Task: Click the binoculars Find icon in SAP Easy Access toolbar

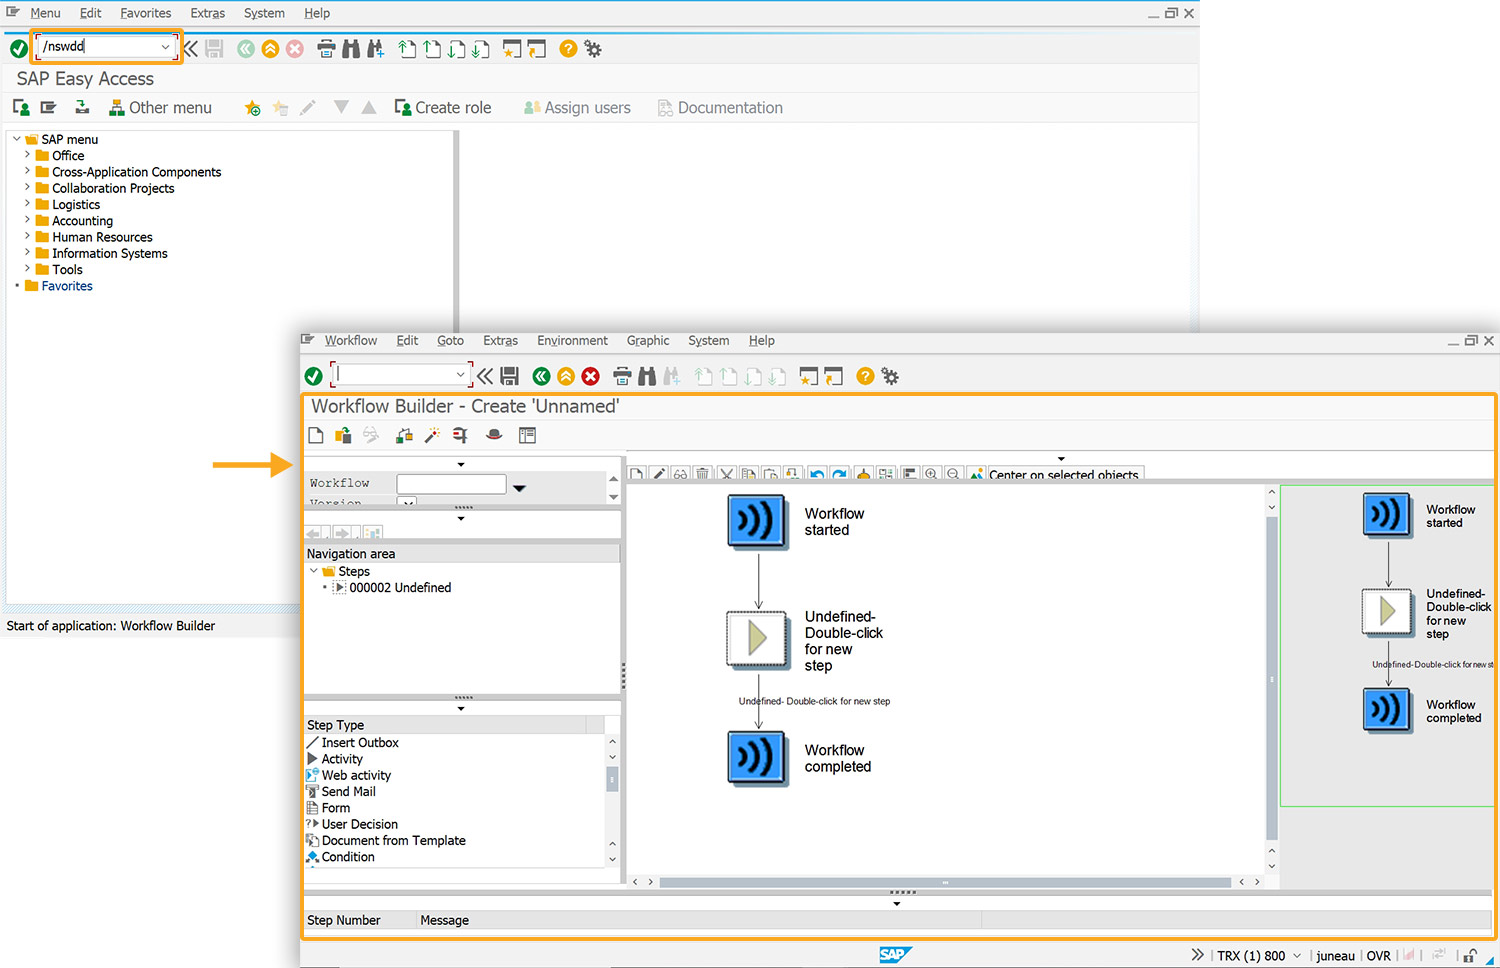Action: [351, 49]
